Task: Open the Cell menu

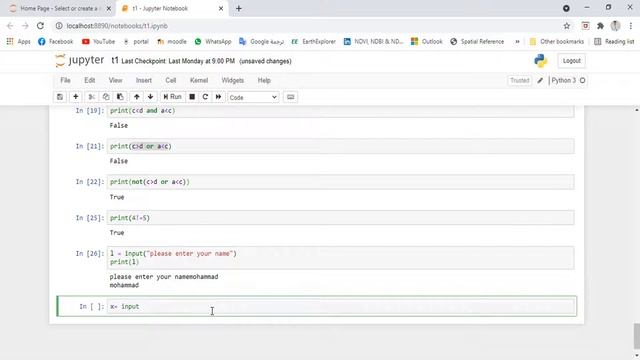Action: point(171,80)
